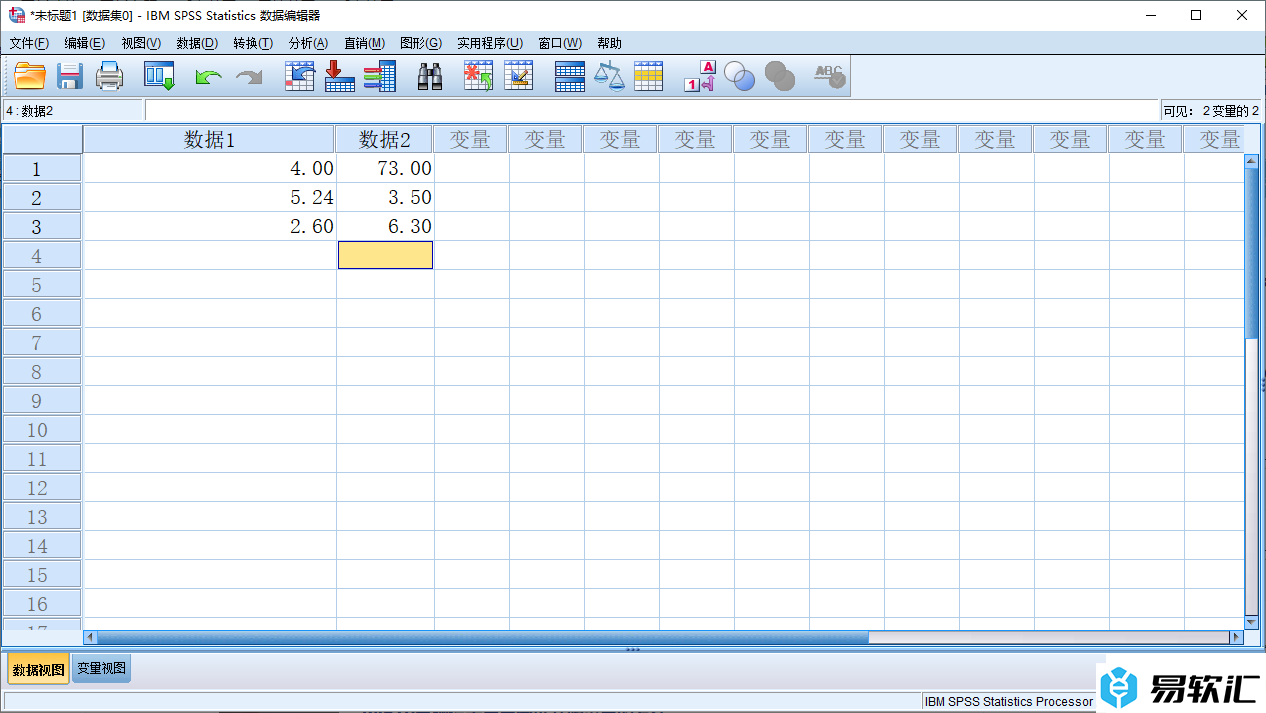Open a data file with the folder icon
The width and height of the screenshot is (1266, 713).
[30, 76]
